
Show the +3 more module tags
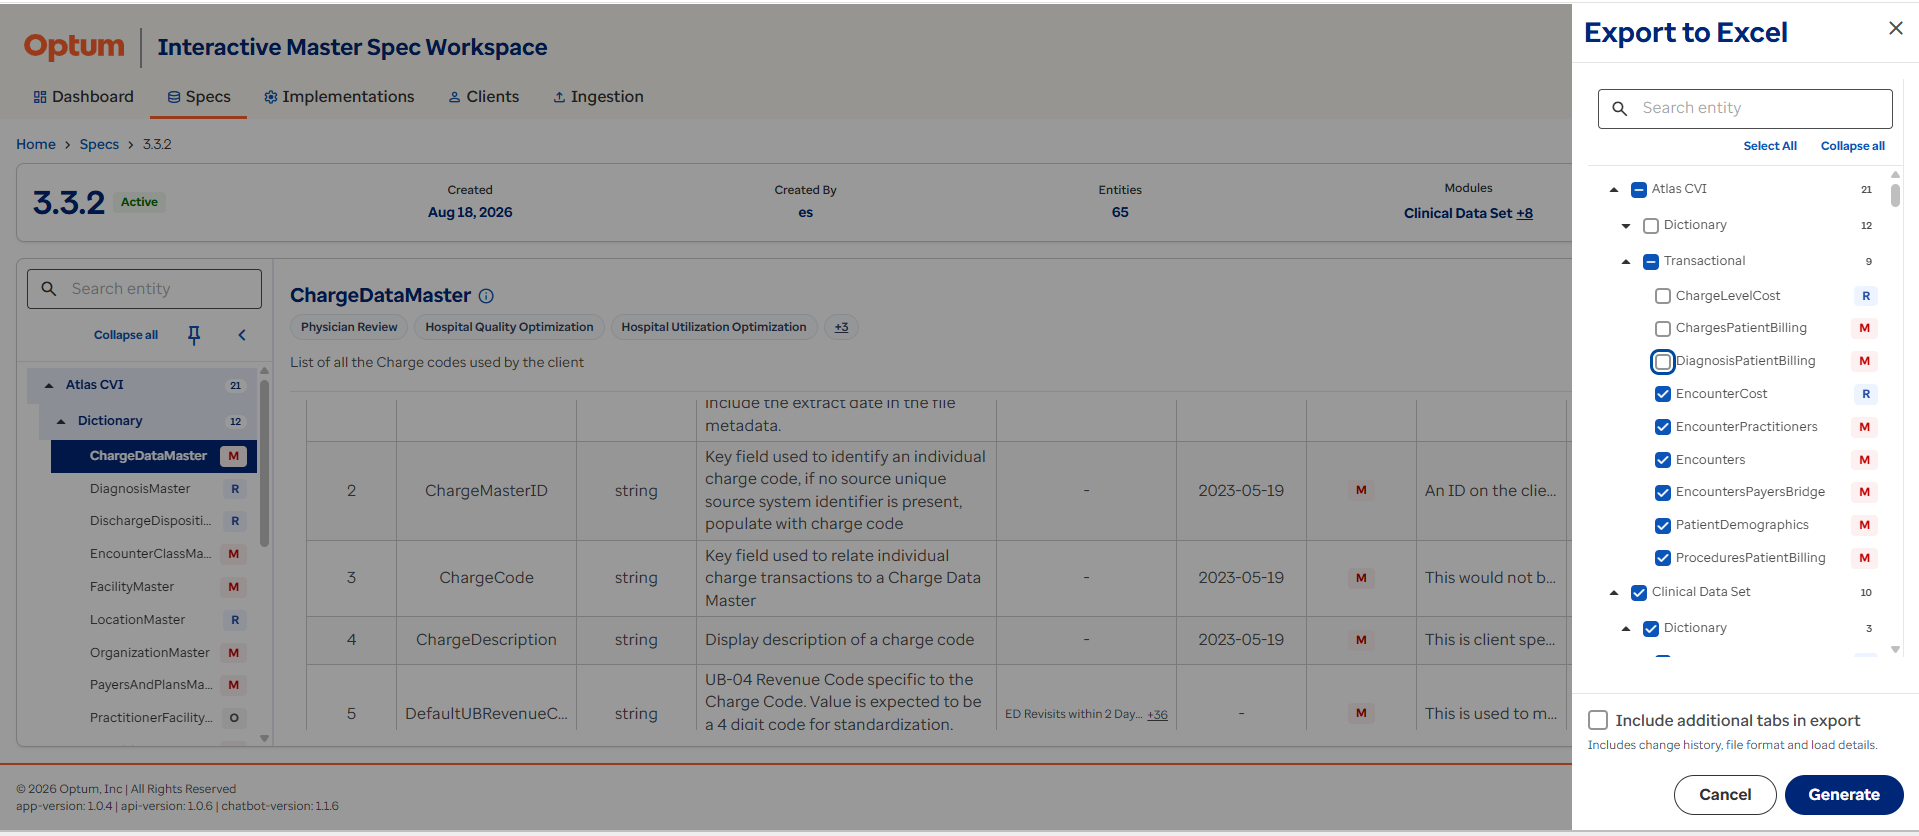(x=841, y=327)
